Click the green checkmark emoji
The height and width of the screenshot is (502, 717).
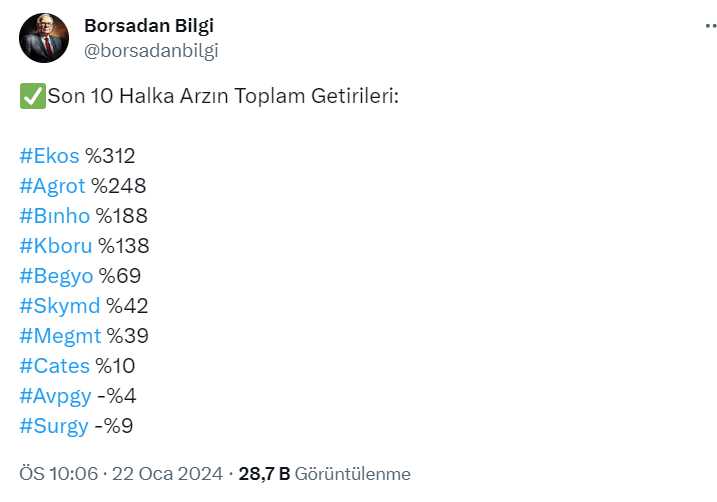(x=31, y=97)
